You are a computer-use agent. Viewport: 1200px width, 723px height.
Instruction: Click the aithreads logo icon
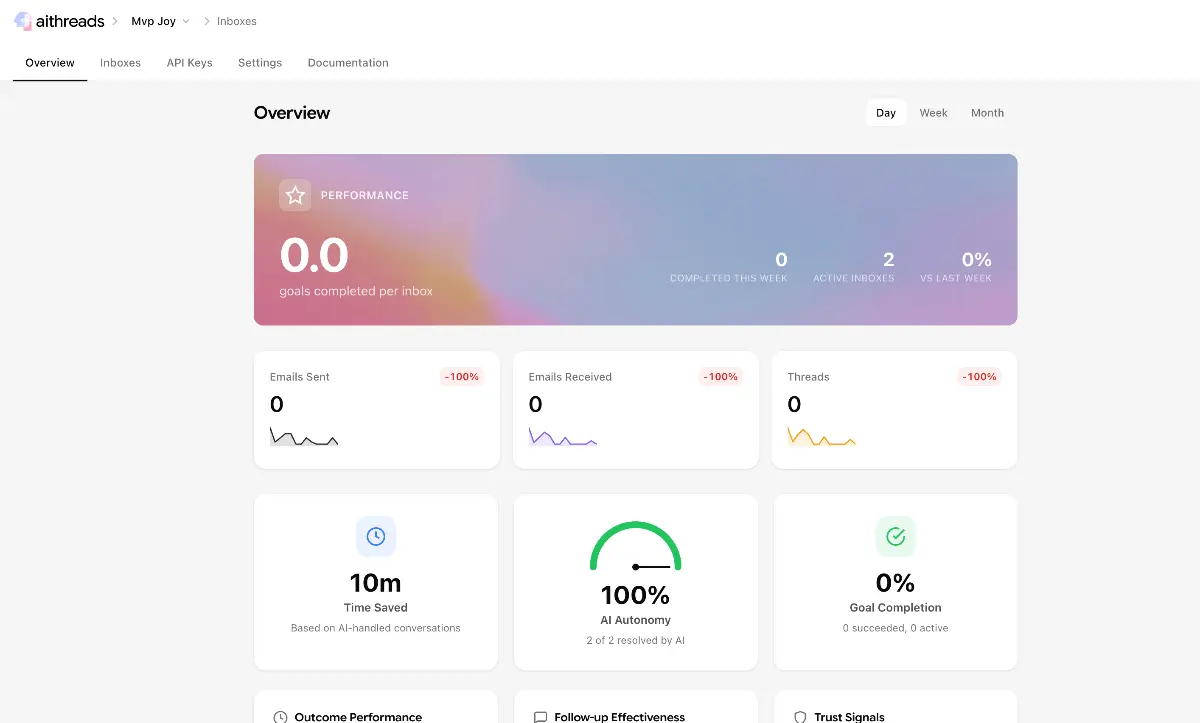point(22,20)
